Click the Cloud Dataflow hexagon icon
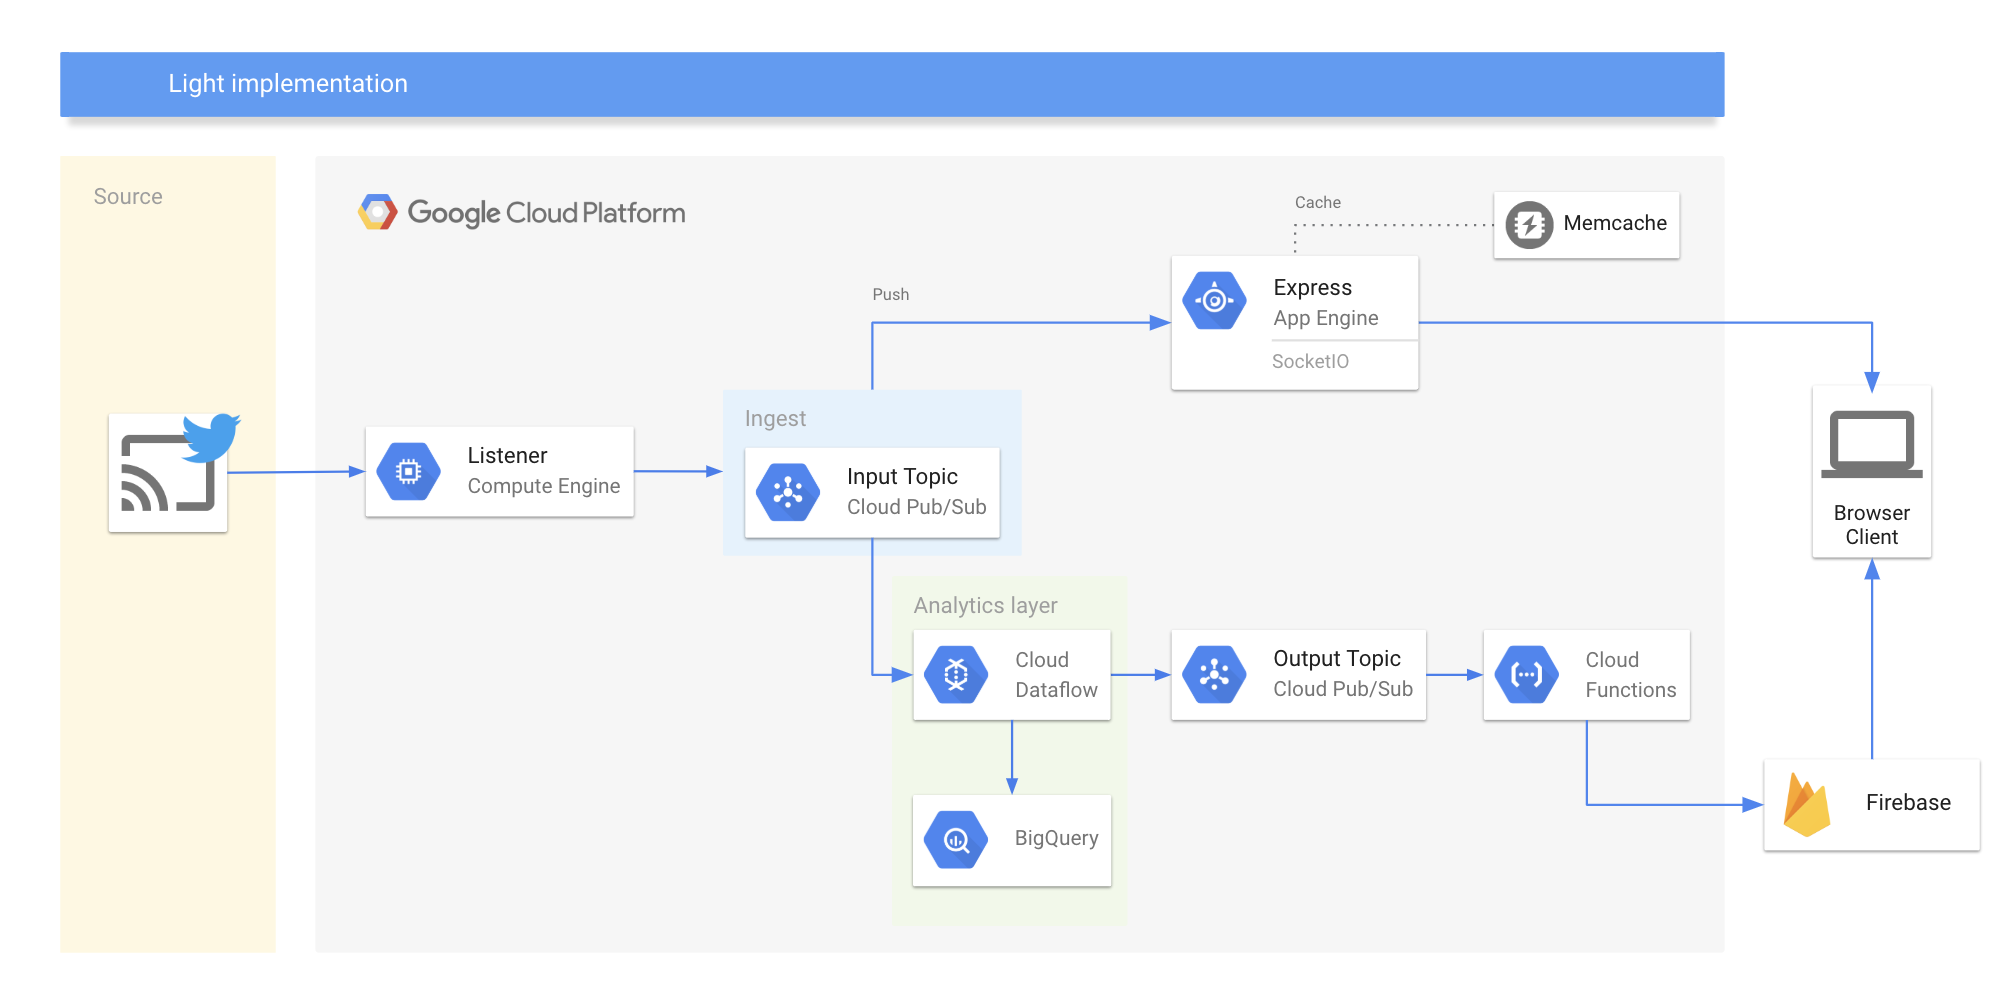This screenshot has height=984, width=2004. 956,674
